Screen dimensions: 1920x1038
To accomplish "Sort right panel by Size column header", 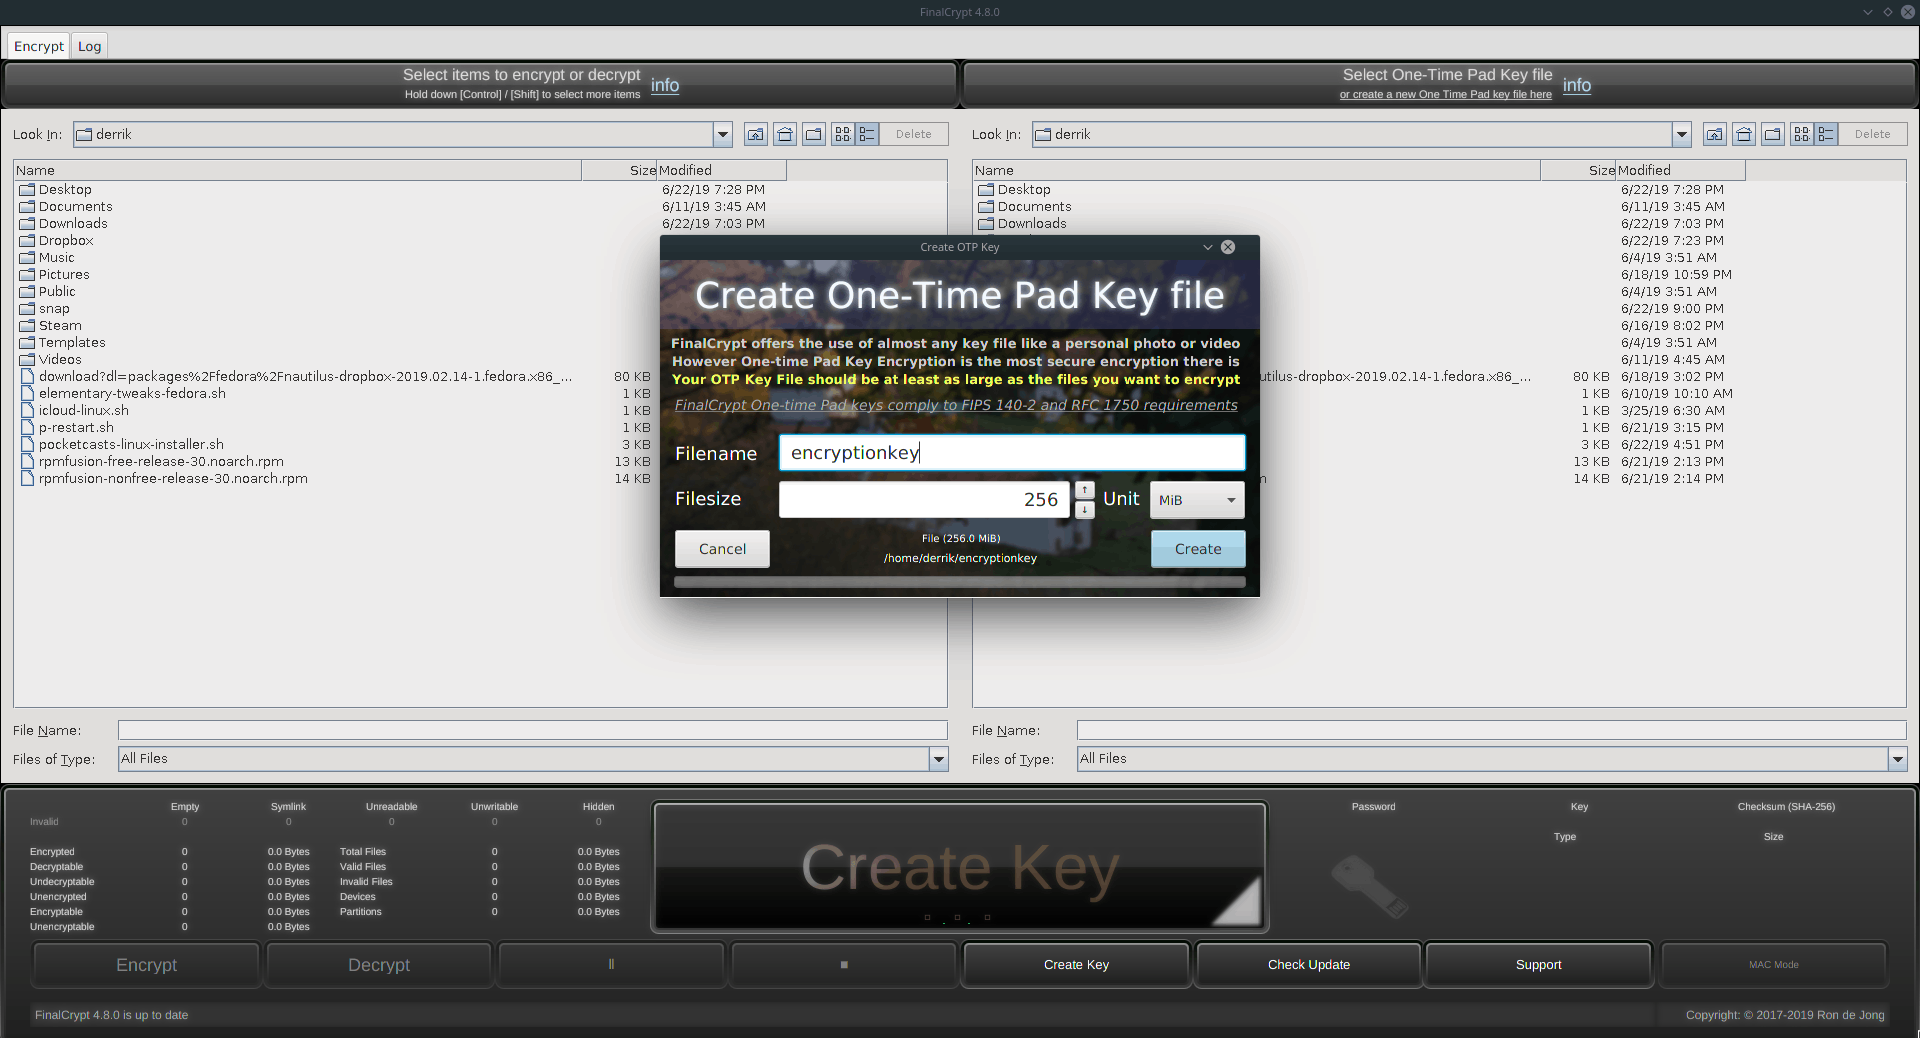I will [1577, 170].
